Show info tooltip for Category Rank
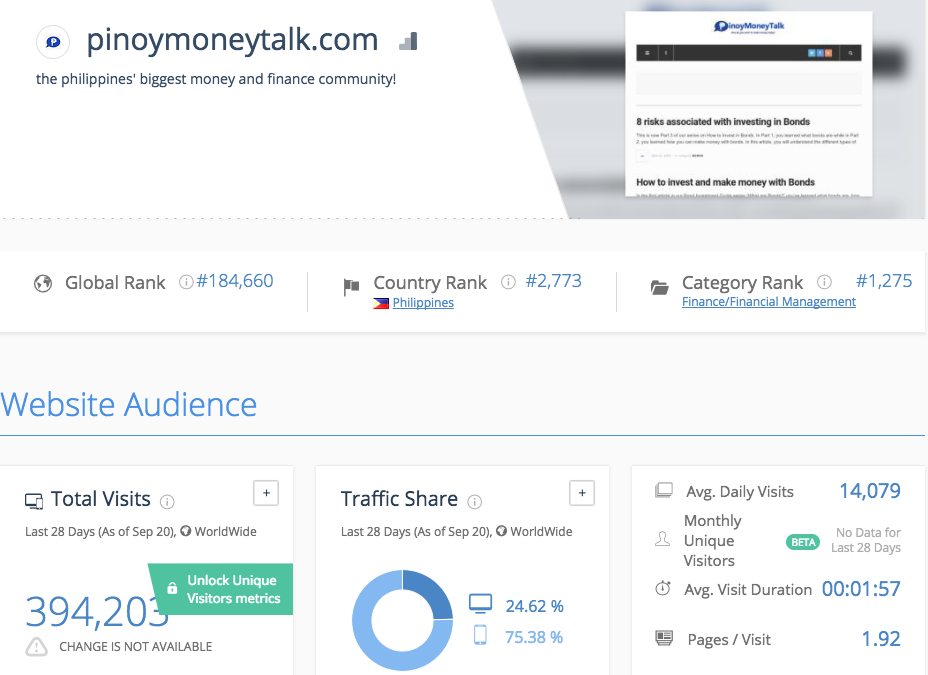Image resolution: width=928 pixels, height=675 pixels. point(824,282)
